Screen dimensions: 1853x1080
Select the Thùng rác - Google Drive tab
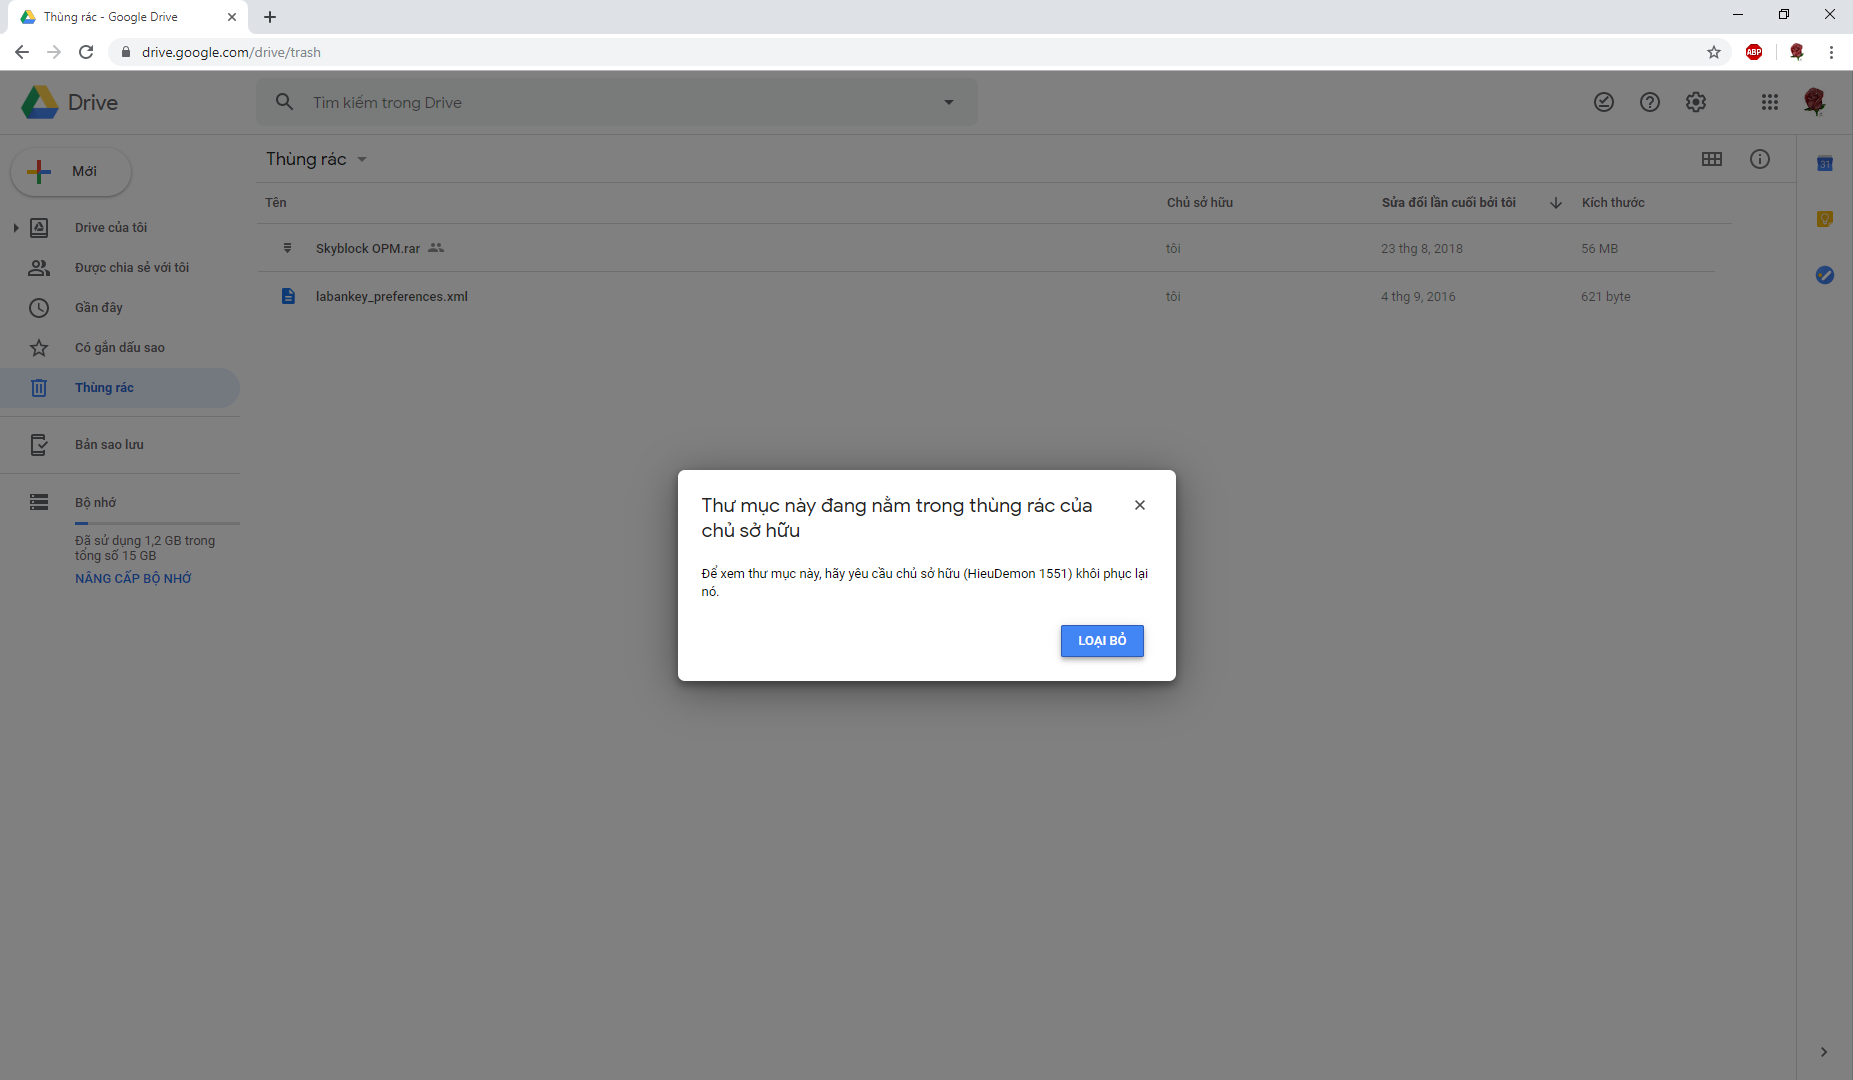pos(128,17)
